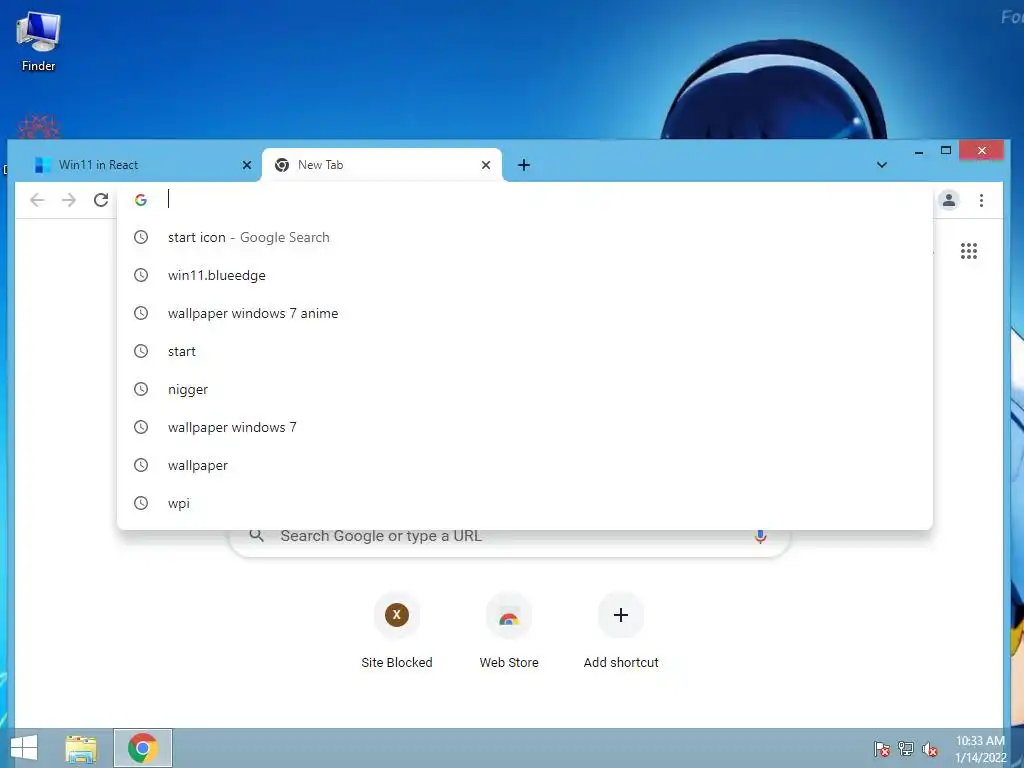Pick 'wallpaper windows 7 anime' suggestion
This screenshot has height=768, width=1024.
click(x=524, y=313)
